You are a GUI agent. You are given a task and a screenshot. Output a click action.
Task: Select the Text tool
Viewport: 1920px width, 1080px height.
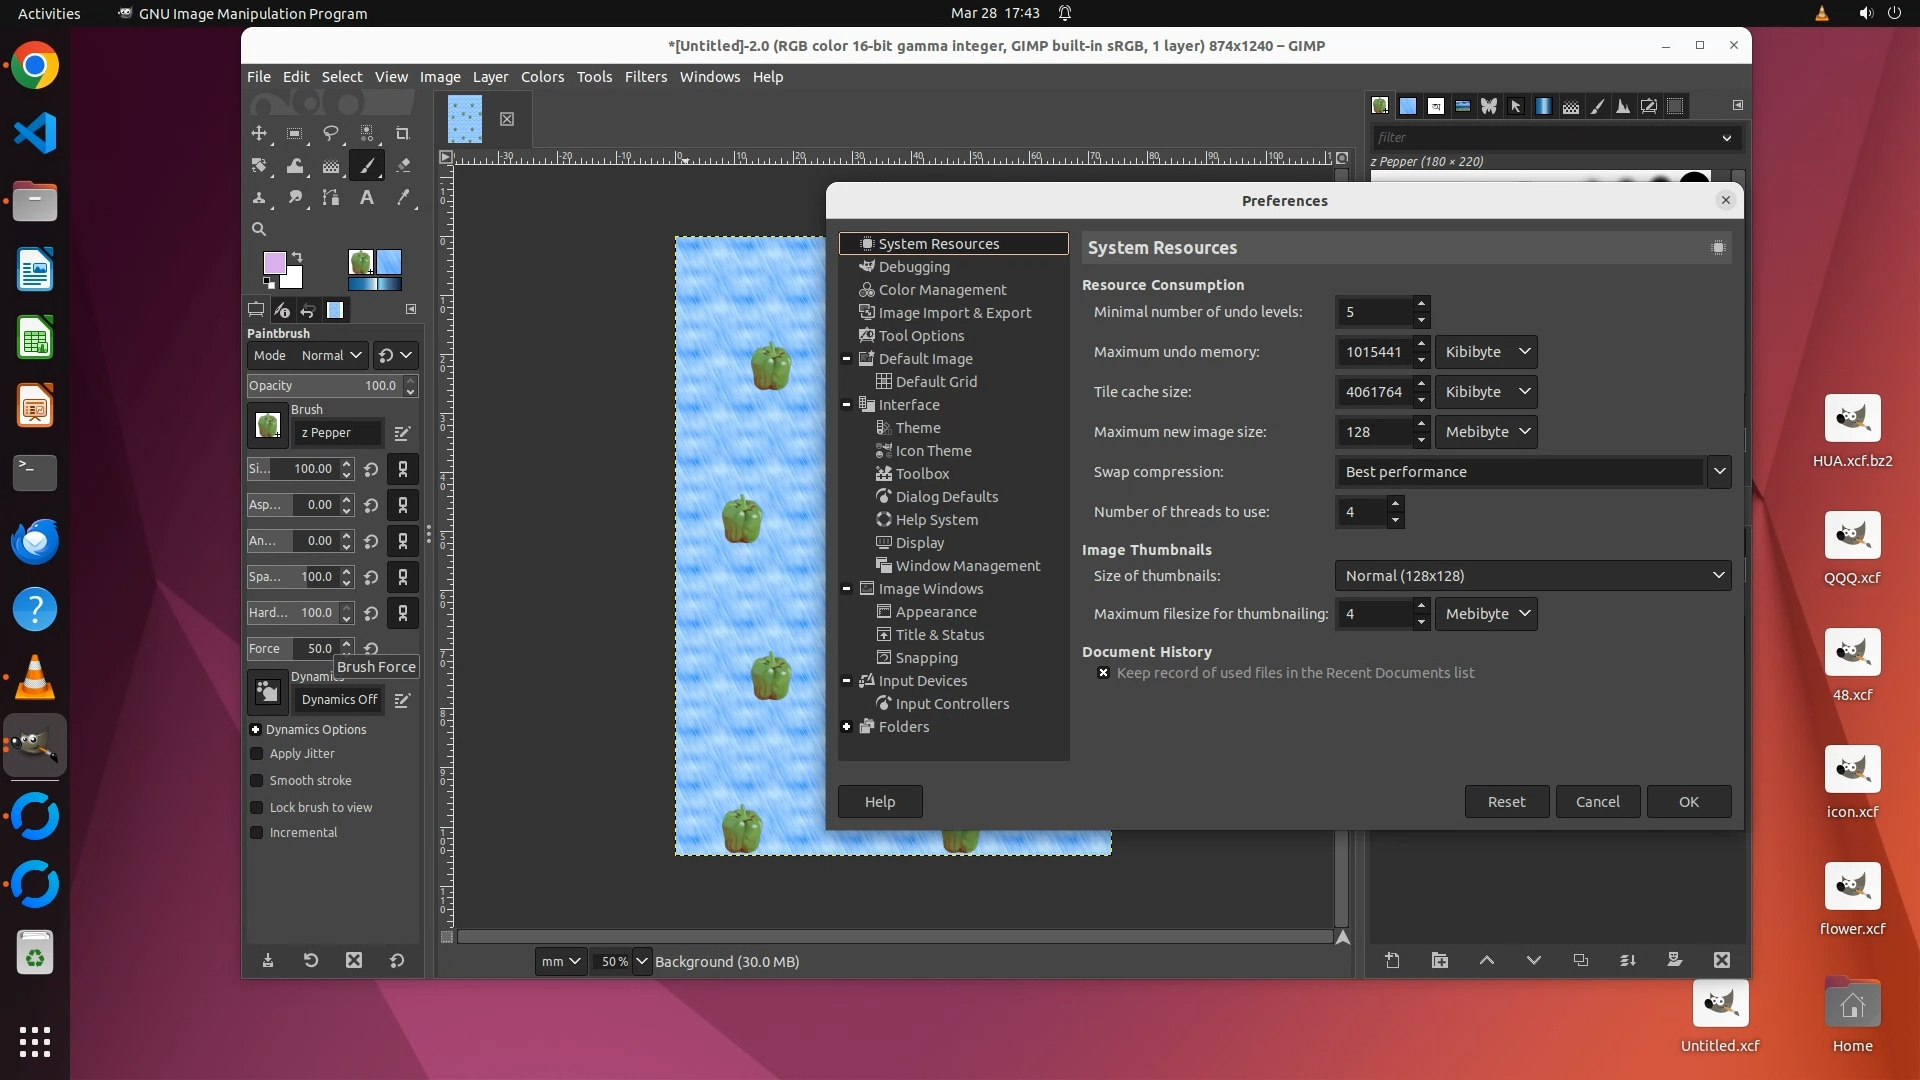[x=367, y=198]
